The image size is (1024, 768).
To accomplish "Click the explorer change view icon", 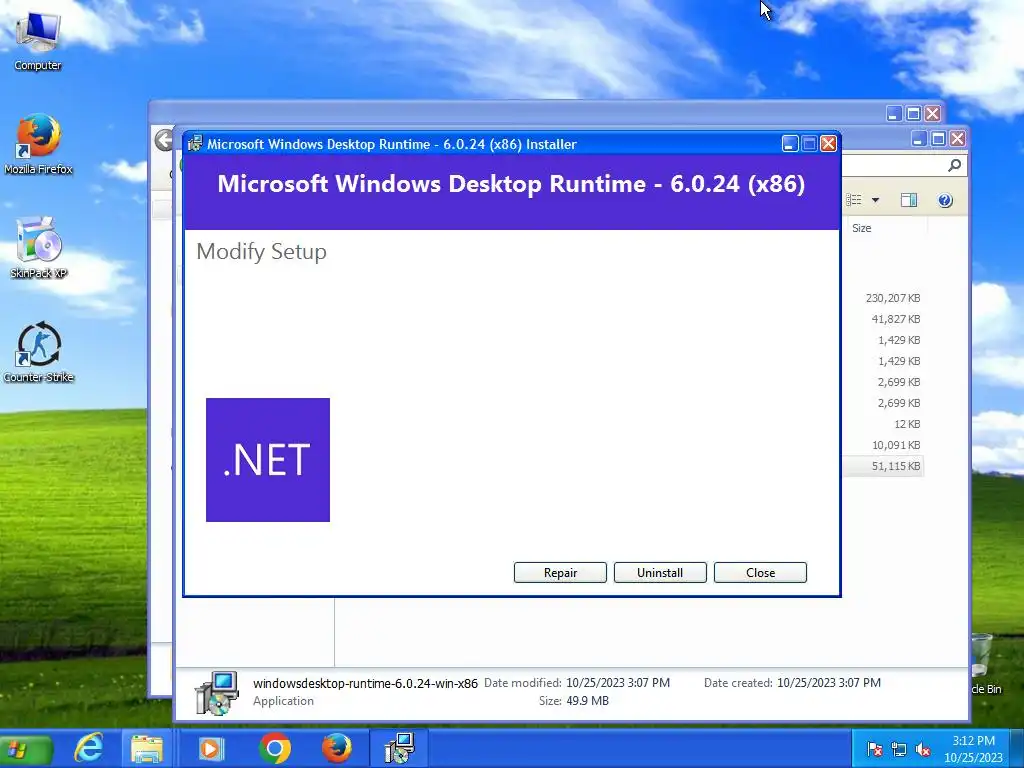I will 854,200.
